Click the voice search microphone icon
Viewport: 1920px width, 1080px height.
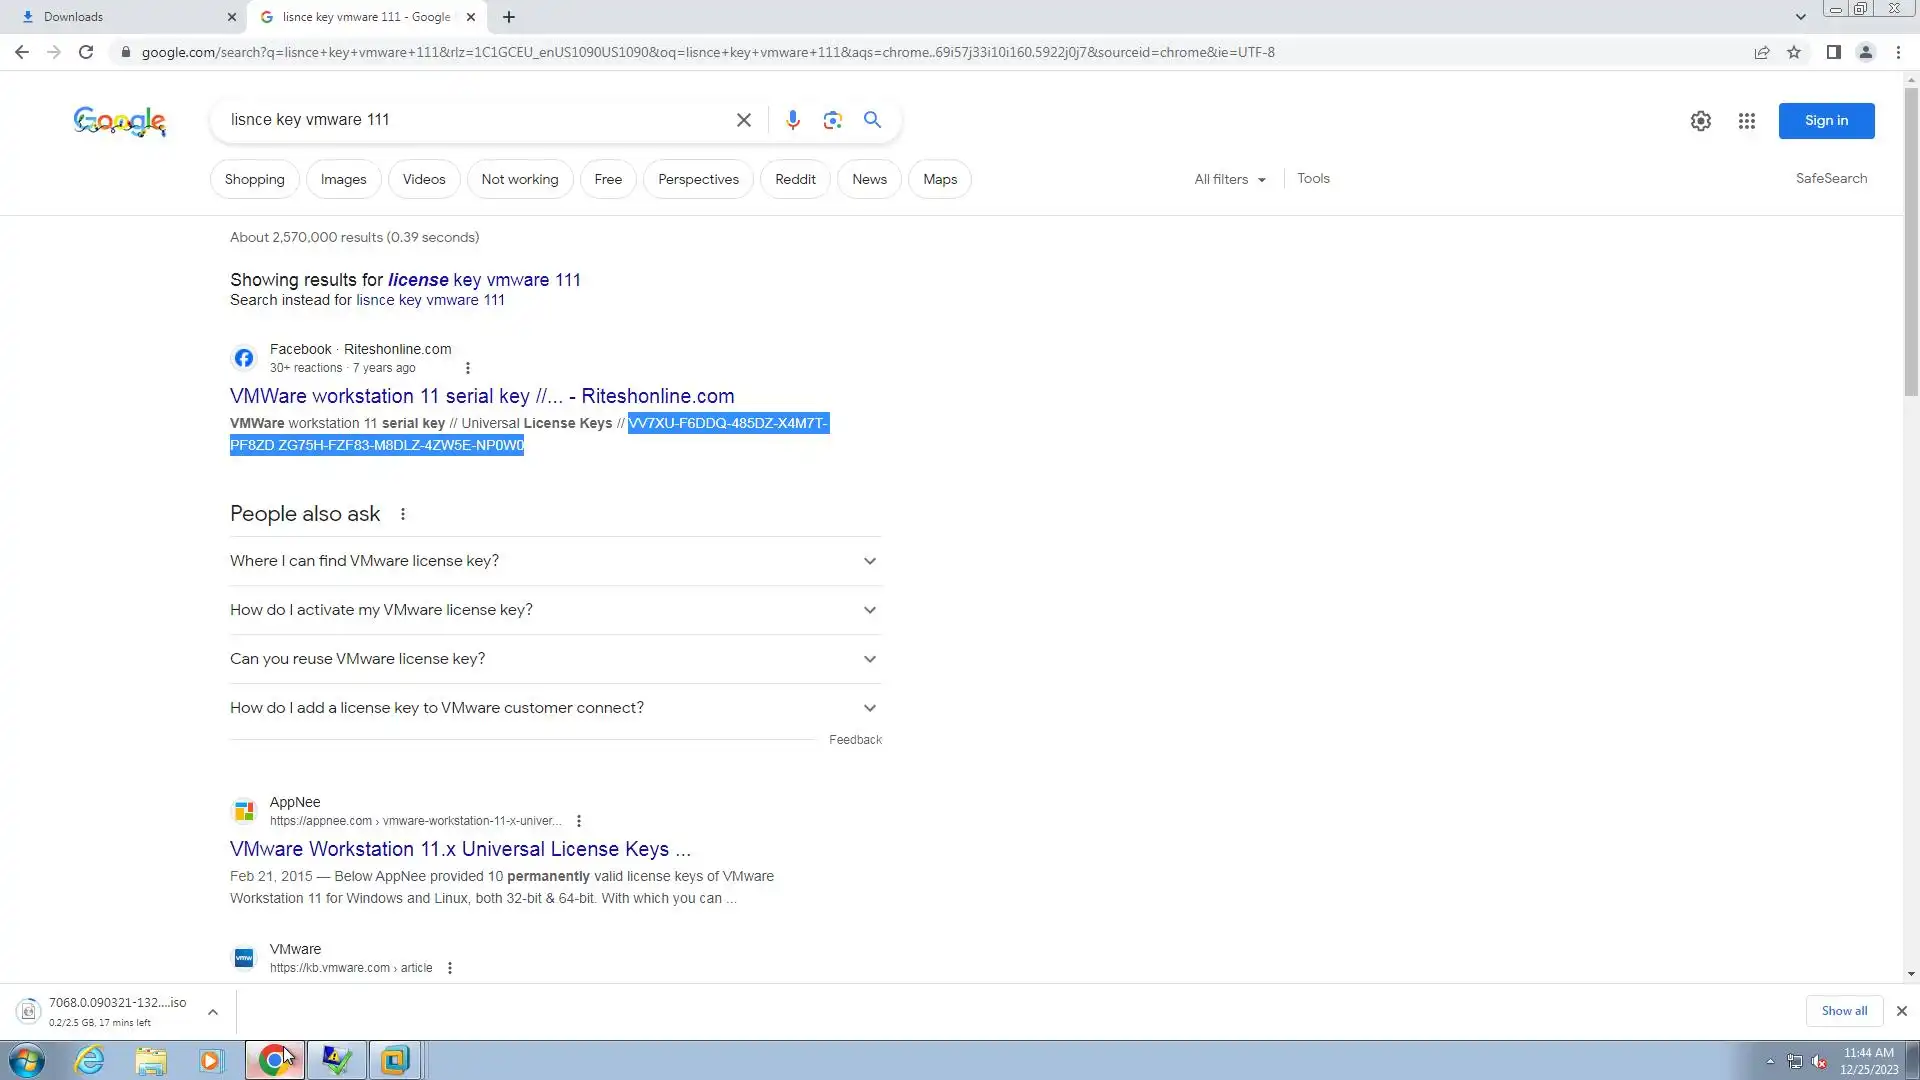[x=792, y=120]
